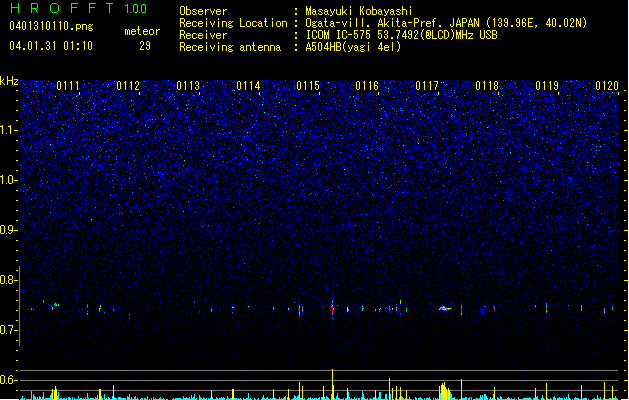Click the observer name Masayuki Kobayashi
Image resolution: width=629 pixels, height=400 pixels.
pyautogui.click(x=359, y=11)
